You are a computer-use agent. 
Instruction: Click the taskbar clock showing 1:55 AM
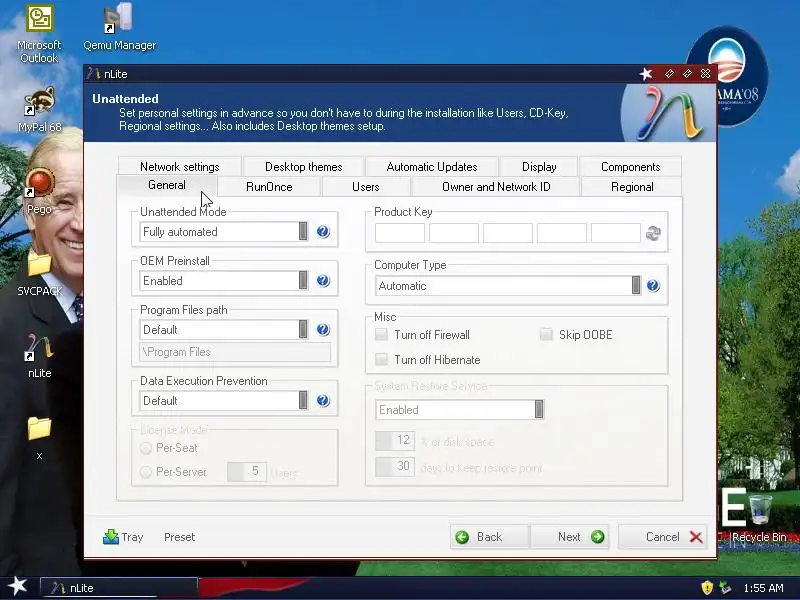coord(763,588)
